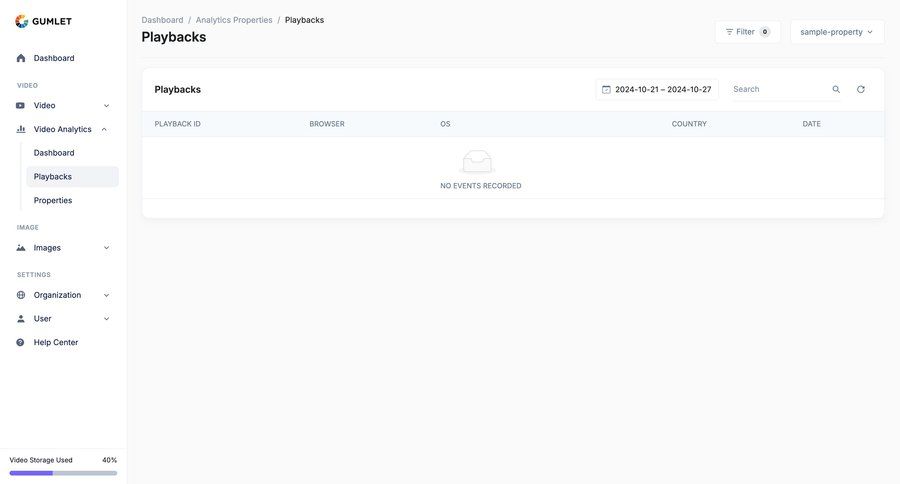Click the NO EVENTS RECORDED message
The height and width of the screenshot is (484, 900).
pyautogui.click(x=481, y=186)
